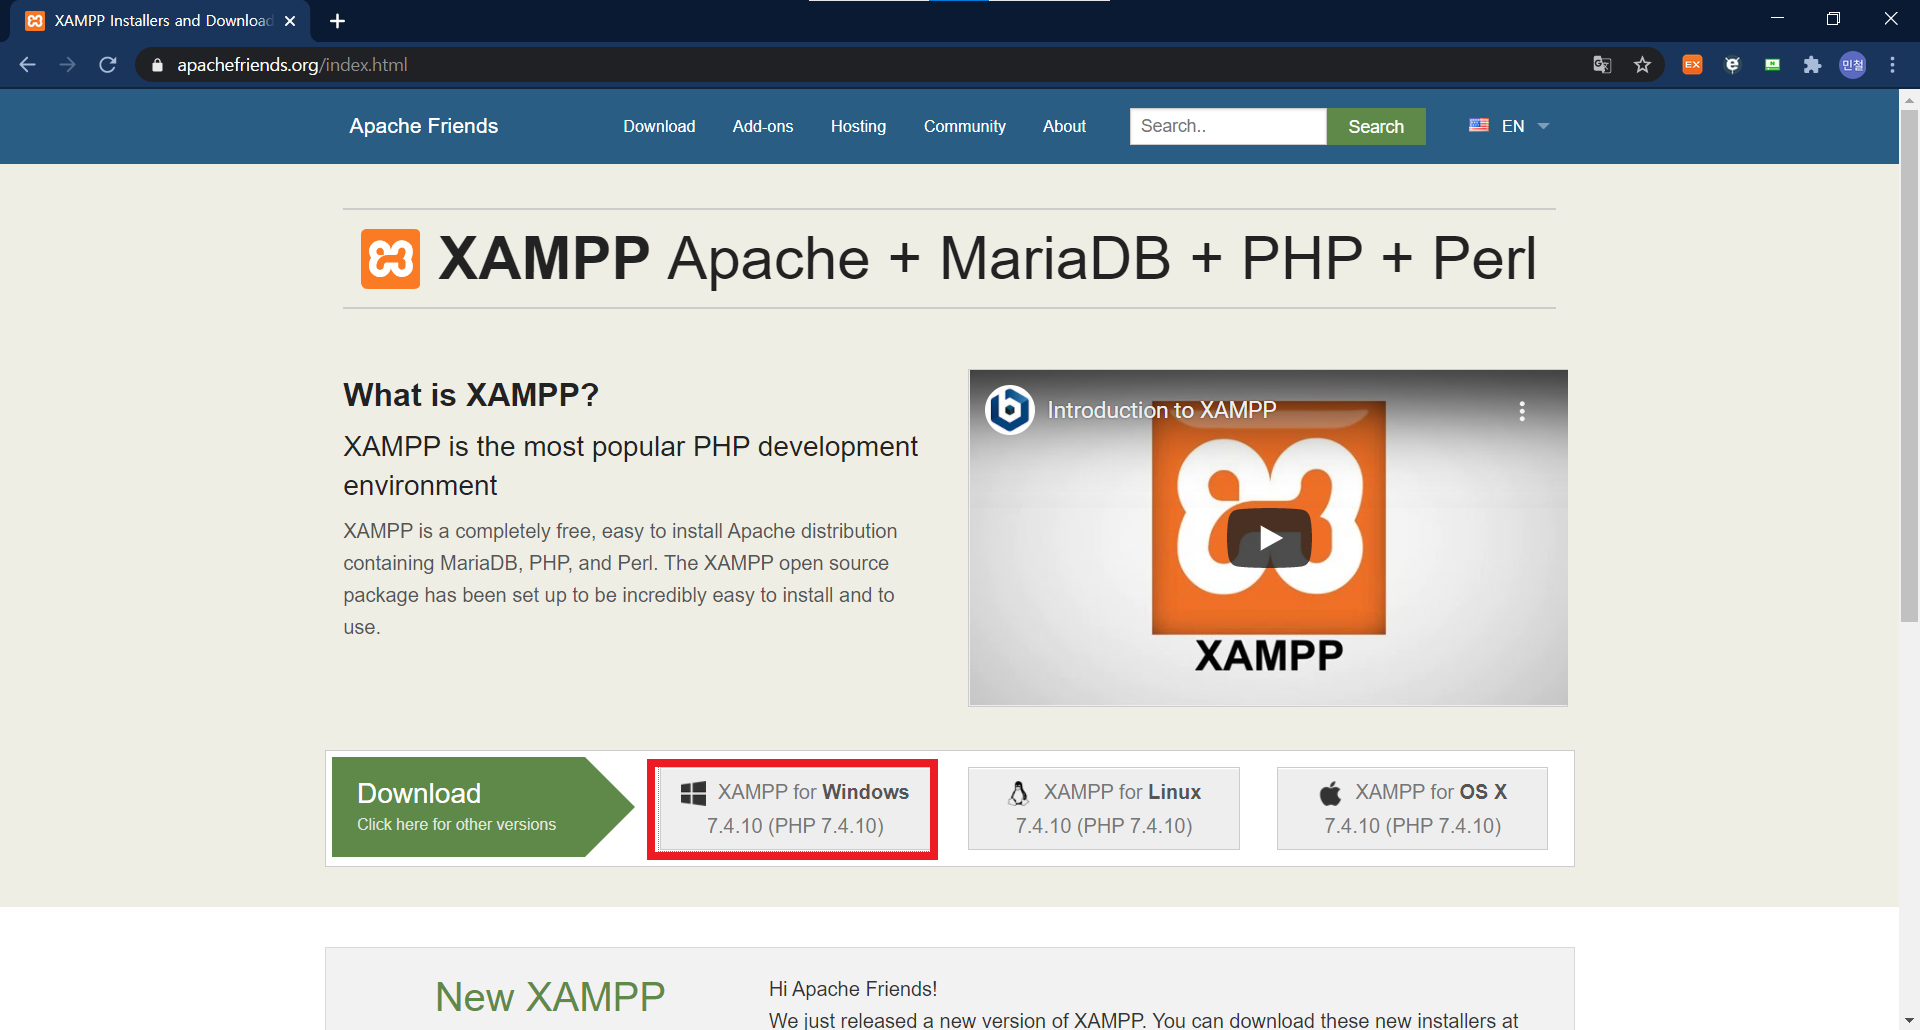Viewport: 1920px width, 1030px height.
Task: Click the page vertical scrollbar thumb
Action: (x=1909, y=365)
